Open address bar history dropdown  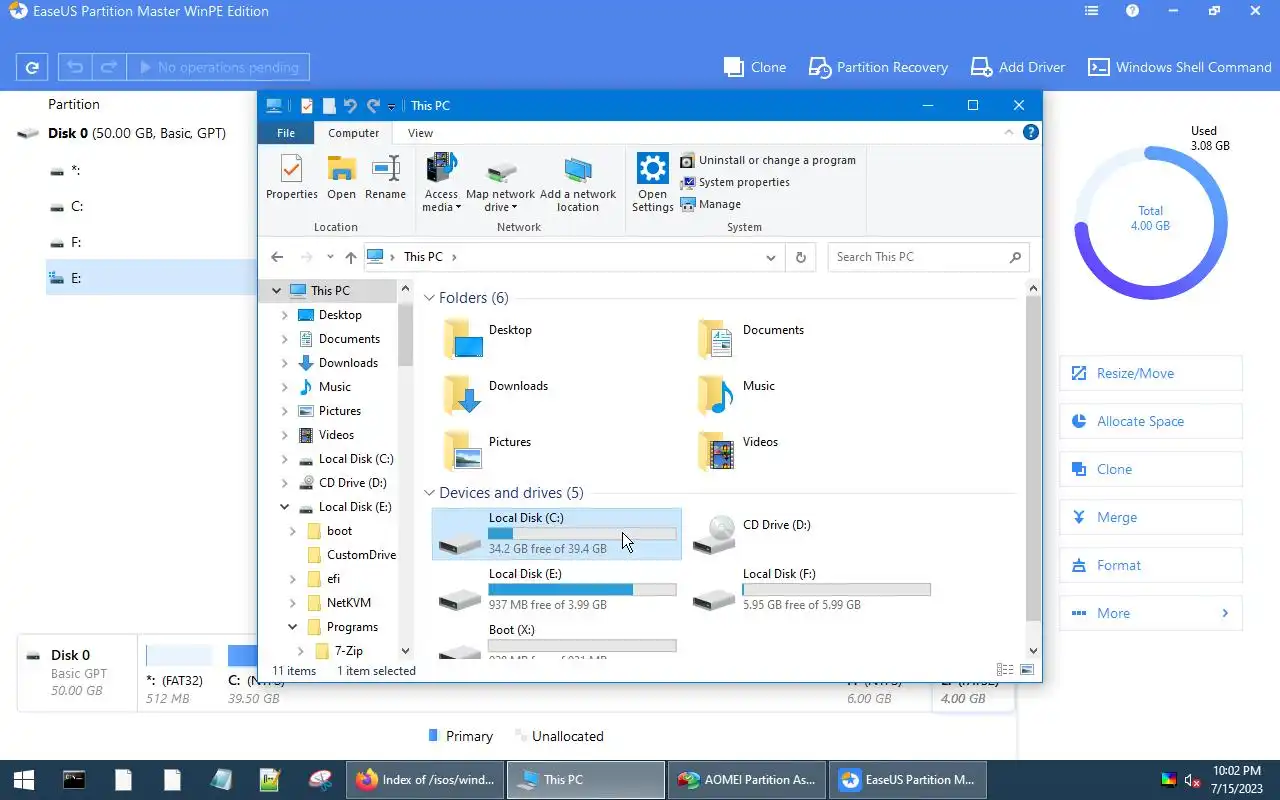[770, 257]
